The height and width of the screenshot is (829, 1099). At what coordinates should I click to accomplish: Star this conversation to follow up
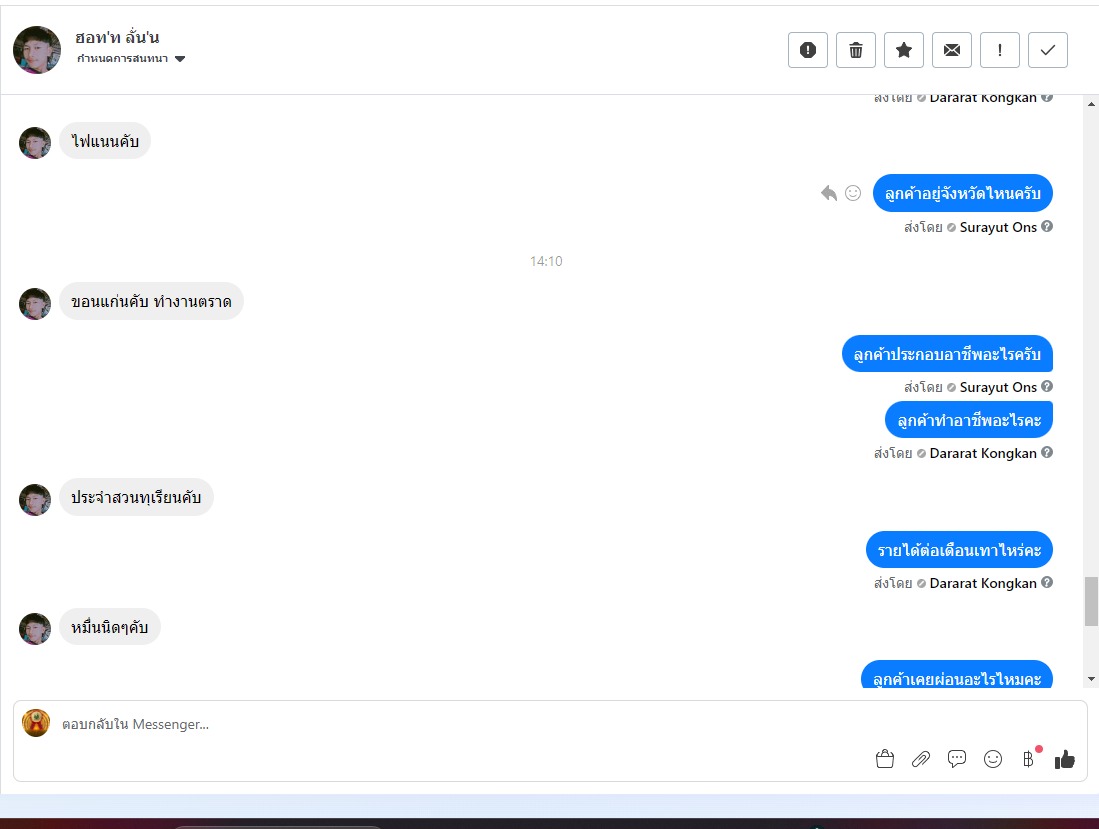click(903, 50)
